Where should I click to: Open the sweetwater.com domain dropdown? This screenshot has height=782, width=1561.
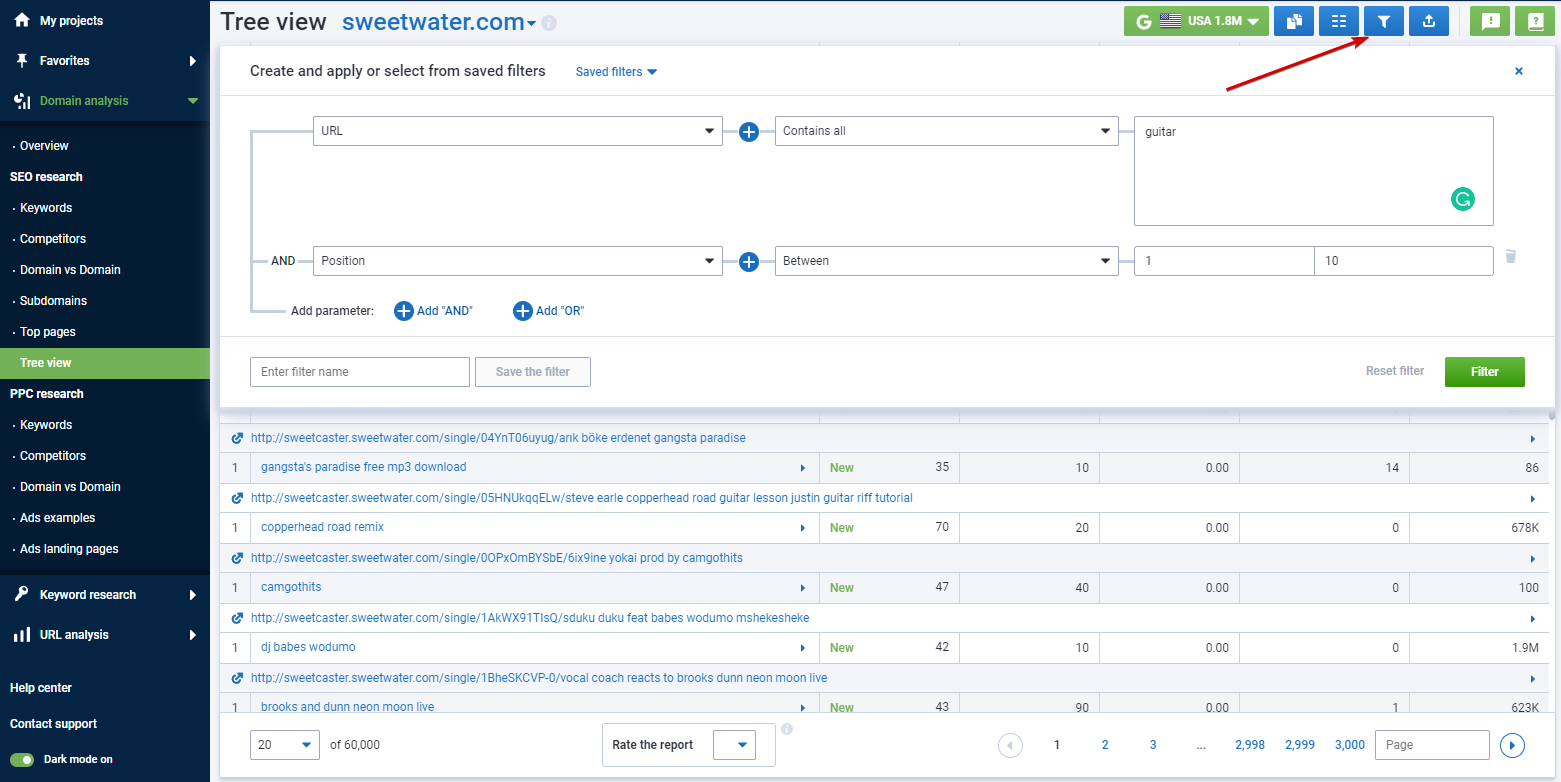pos(439,22)
